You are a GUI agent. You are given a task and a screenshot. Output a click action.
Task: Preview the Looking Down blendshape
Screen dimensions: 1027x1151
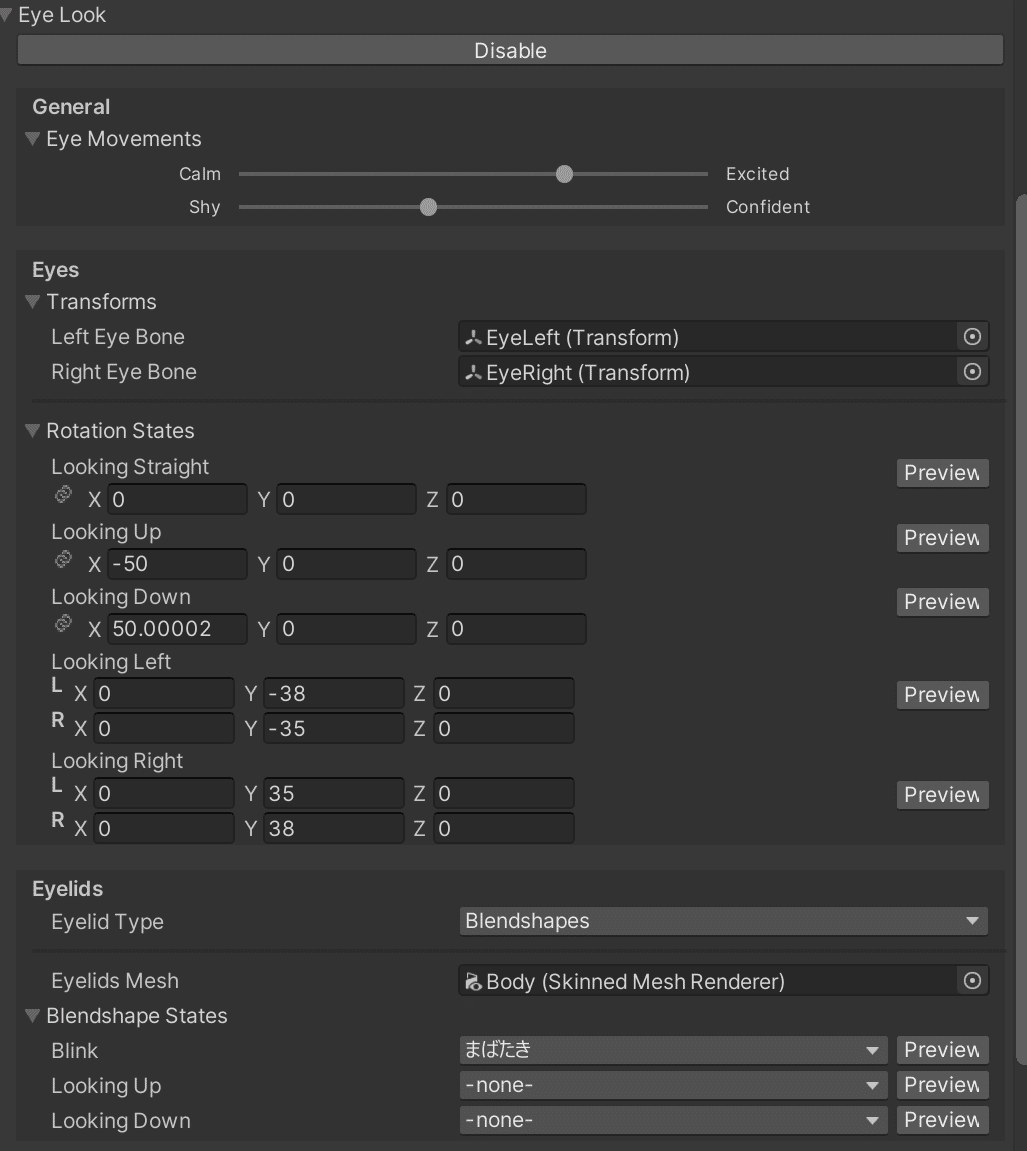coord(943,1120)
